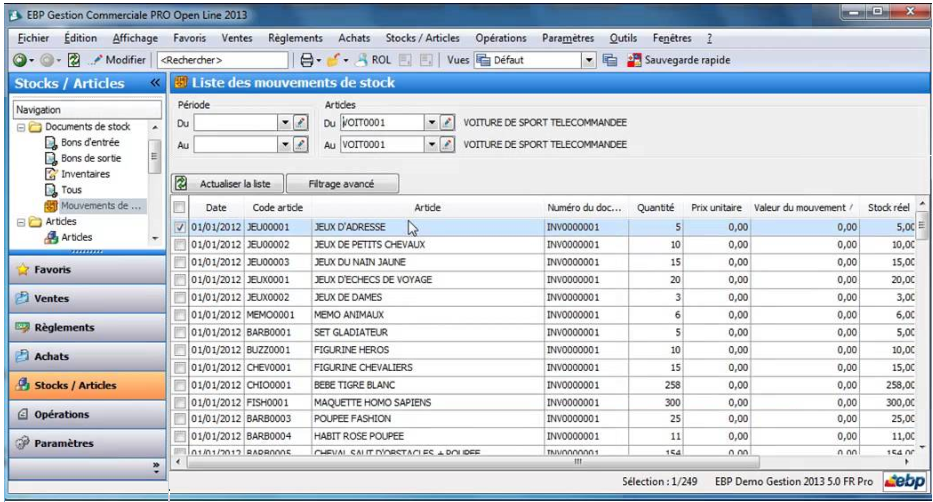Screen dimensions: 933x502
Task: Open the Fichier menu
Action: (33, 38)
